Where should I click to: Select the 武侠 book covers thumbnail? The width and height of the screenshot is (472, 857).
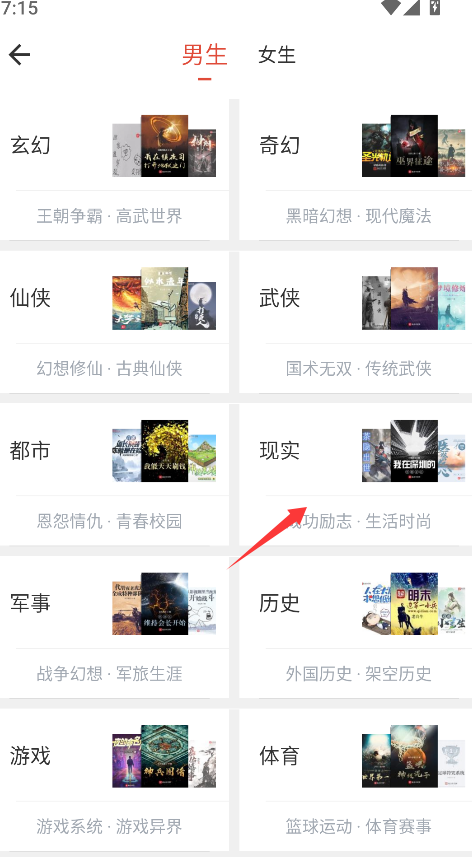pyautogui.click(x=414, y=298)
